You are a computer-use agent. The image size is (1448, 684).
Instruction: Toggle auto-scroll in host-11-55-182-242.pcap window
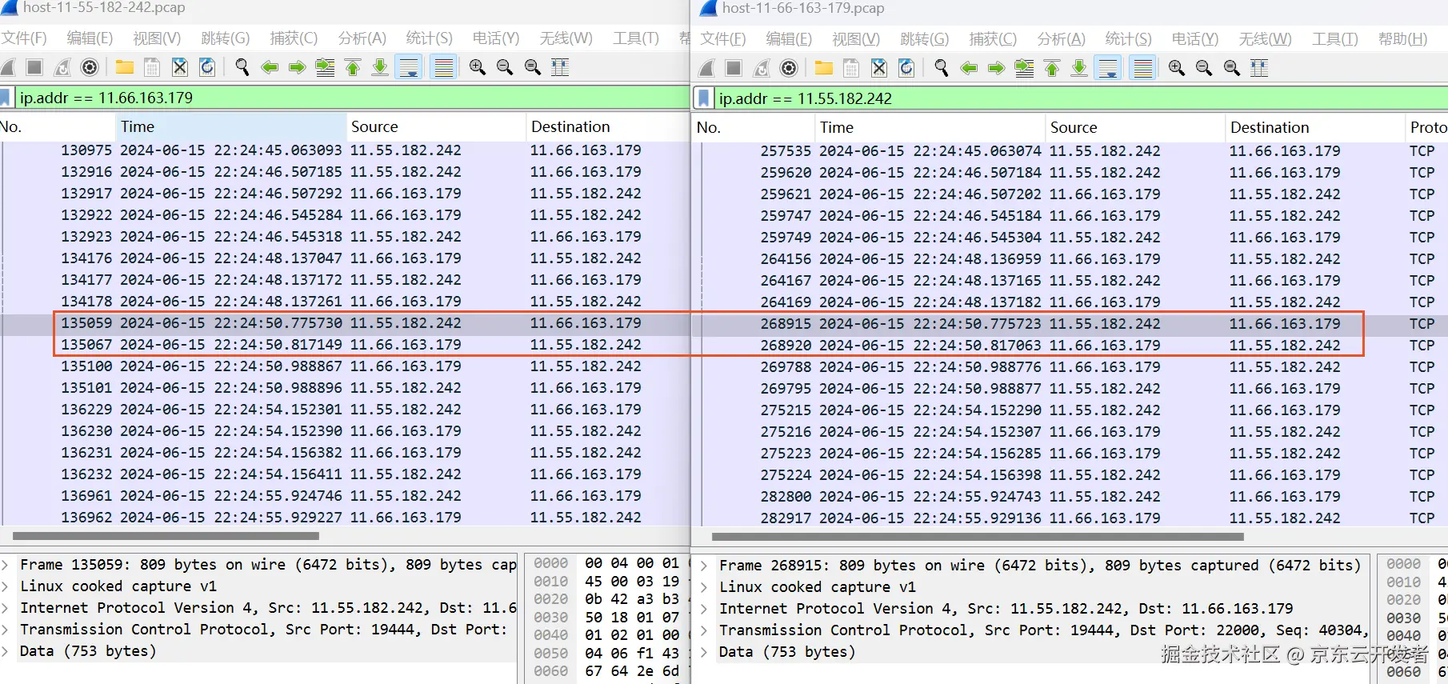coord(408,67)
